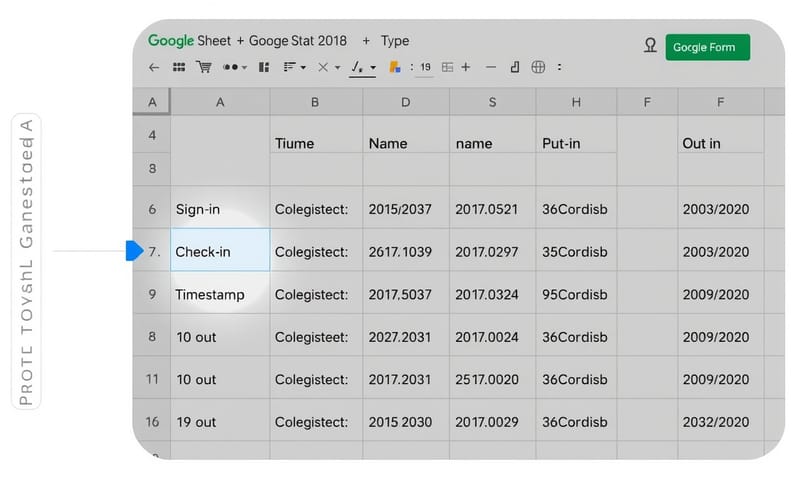Image resolution: width=800 pixels, height=480 pixels.
Task: Click the cell 2017.0324
Action: tap(492, 294)
